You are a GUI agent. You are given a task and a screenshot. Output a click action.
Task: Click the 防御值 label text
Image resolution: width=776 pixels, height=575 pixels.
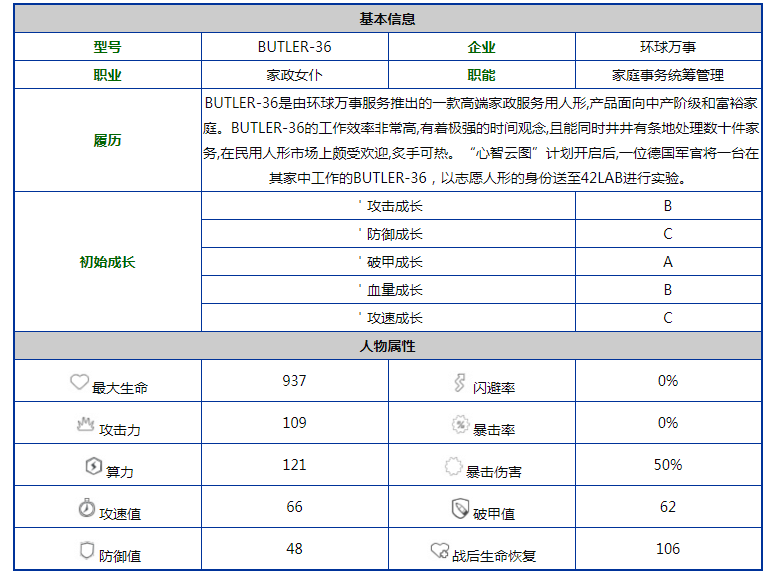[120, 556]
